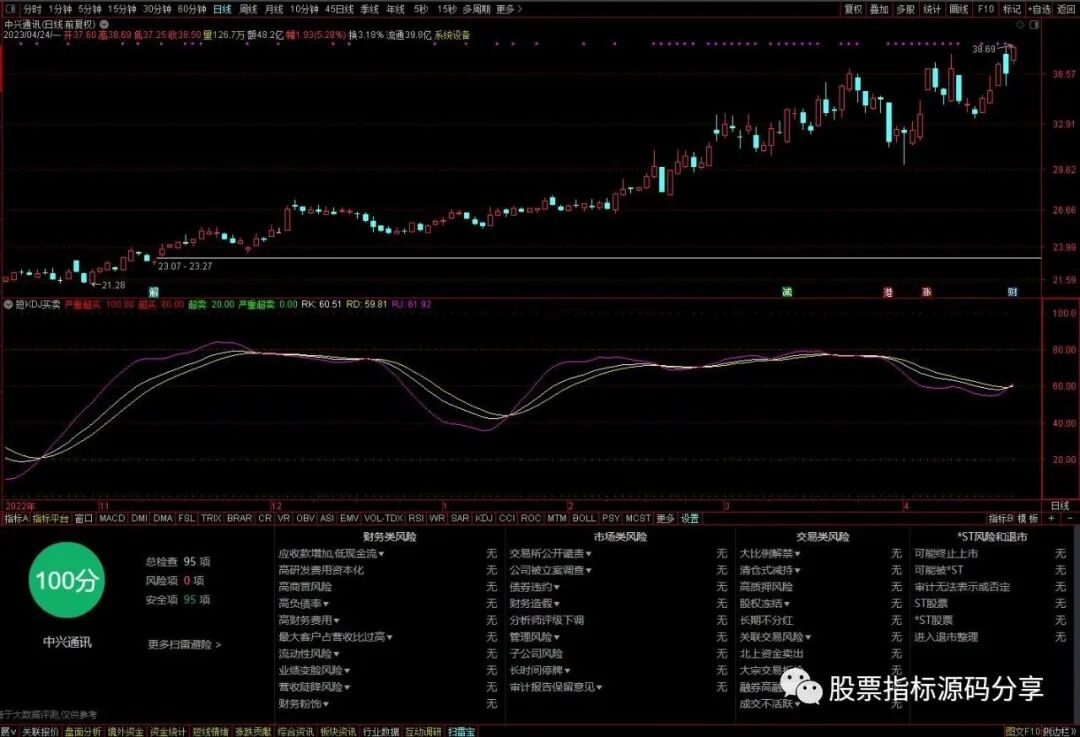Viewport: 1080px width, 737px height.
Task: Click the green 减 event marker
Action: tap(787, 292)
